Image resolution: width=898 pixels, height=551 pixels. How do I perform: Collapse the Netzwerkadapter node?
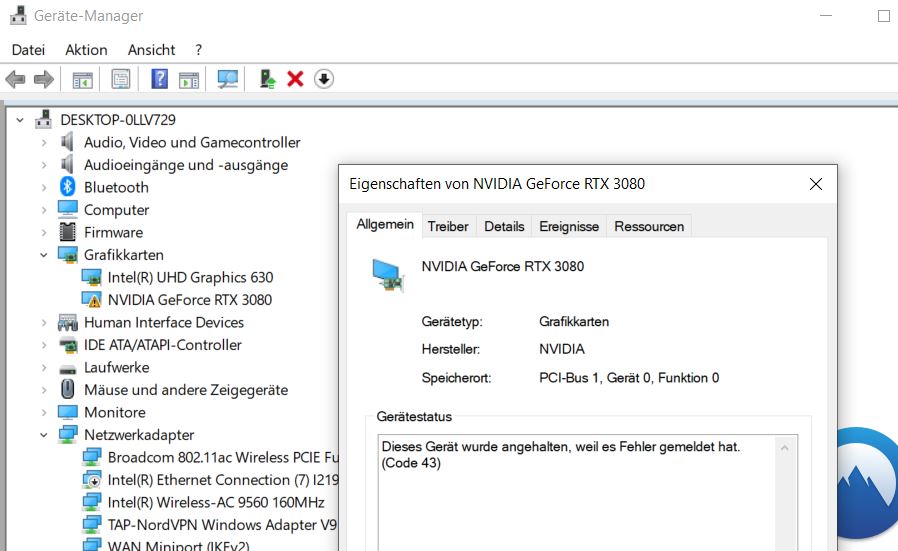pyautogui.click(x=44, y=435)
